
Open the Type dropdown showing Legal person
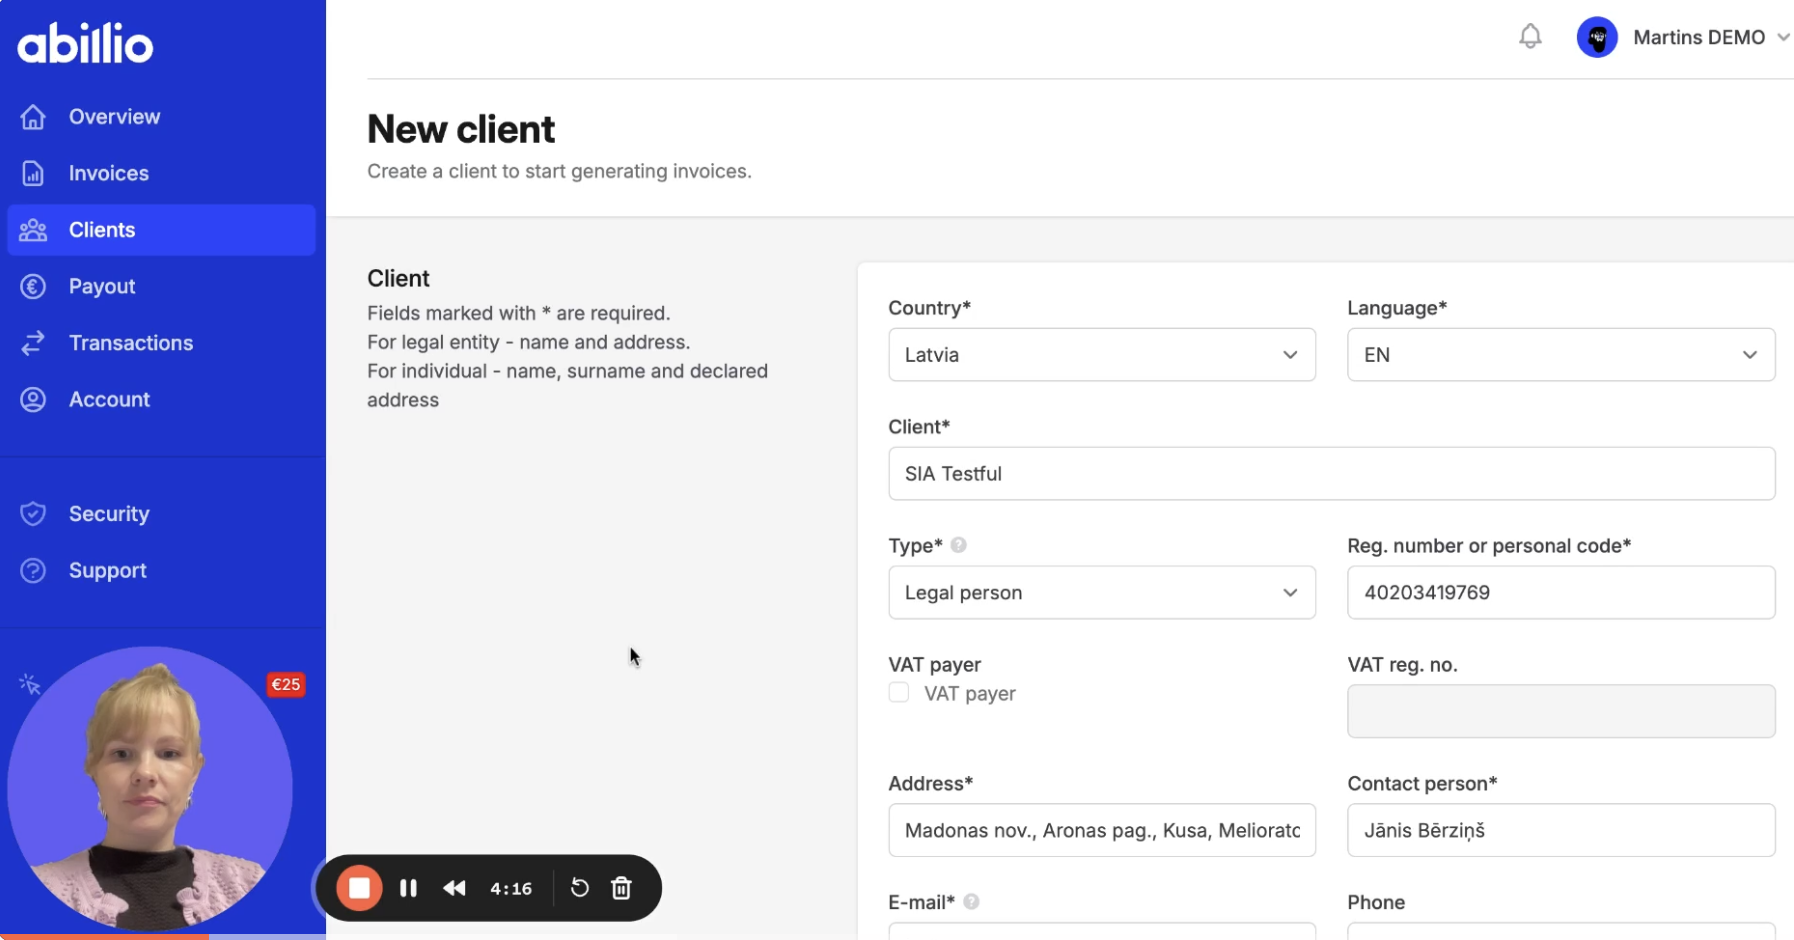(x=1102, y=593)
